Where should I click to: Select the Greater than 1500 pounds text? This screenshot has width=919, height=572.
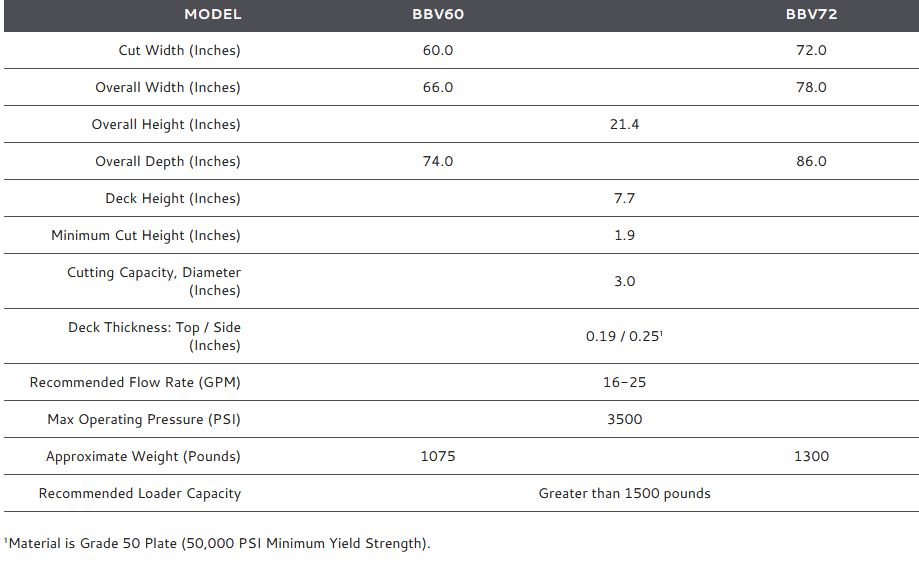[x=624, y=493]
